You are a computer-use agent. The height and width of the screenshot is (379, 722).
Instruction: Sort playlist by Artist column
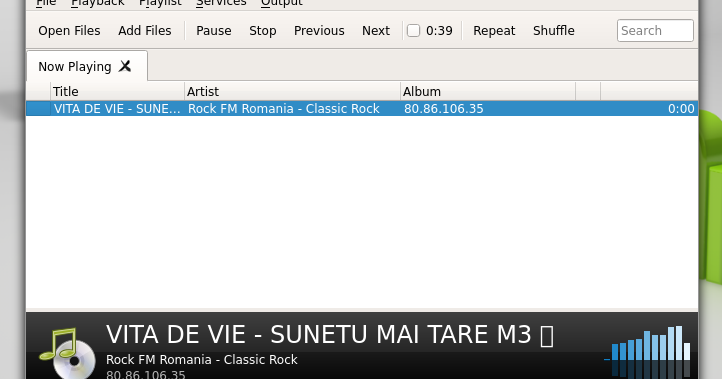coord(292,92)
